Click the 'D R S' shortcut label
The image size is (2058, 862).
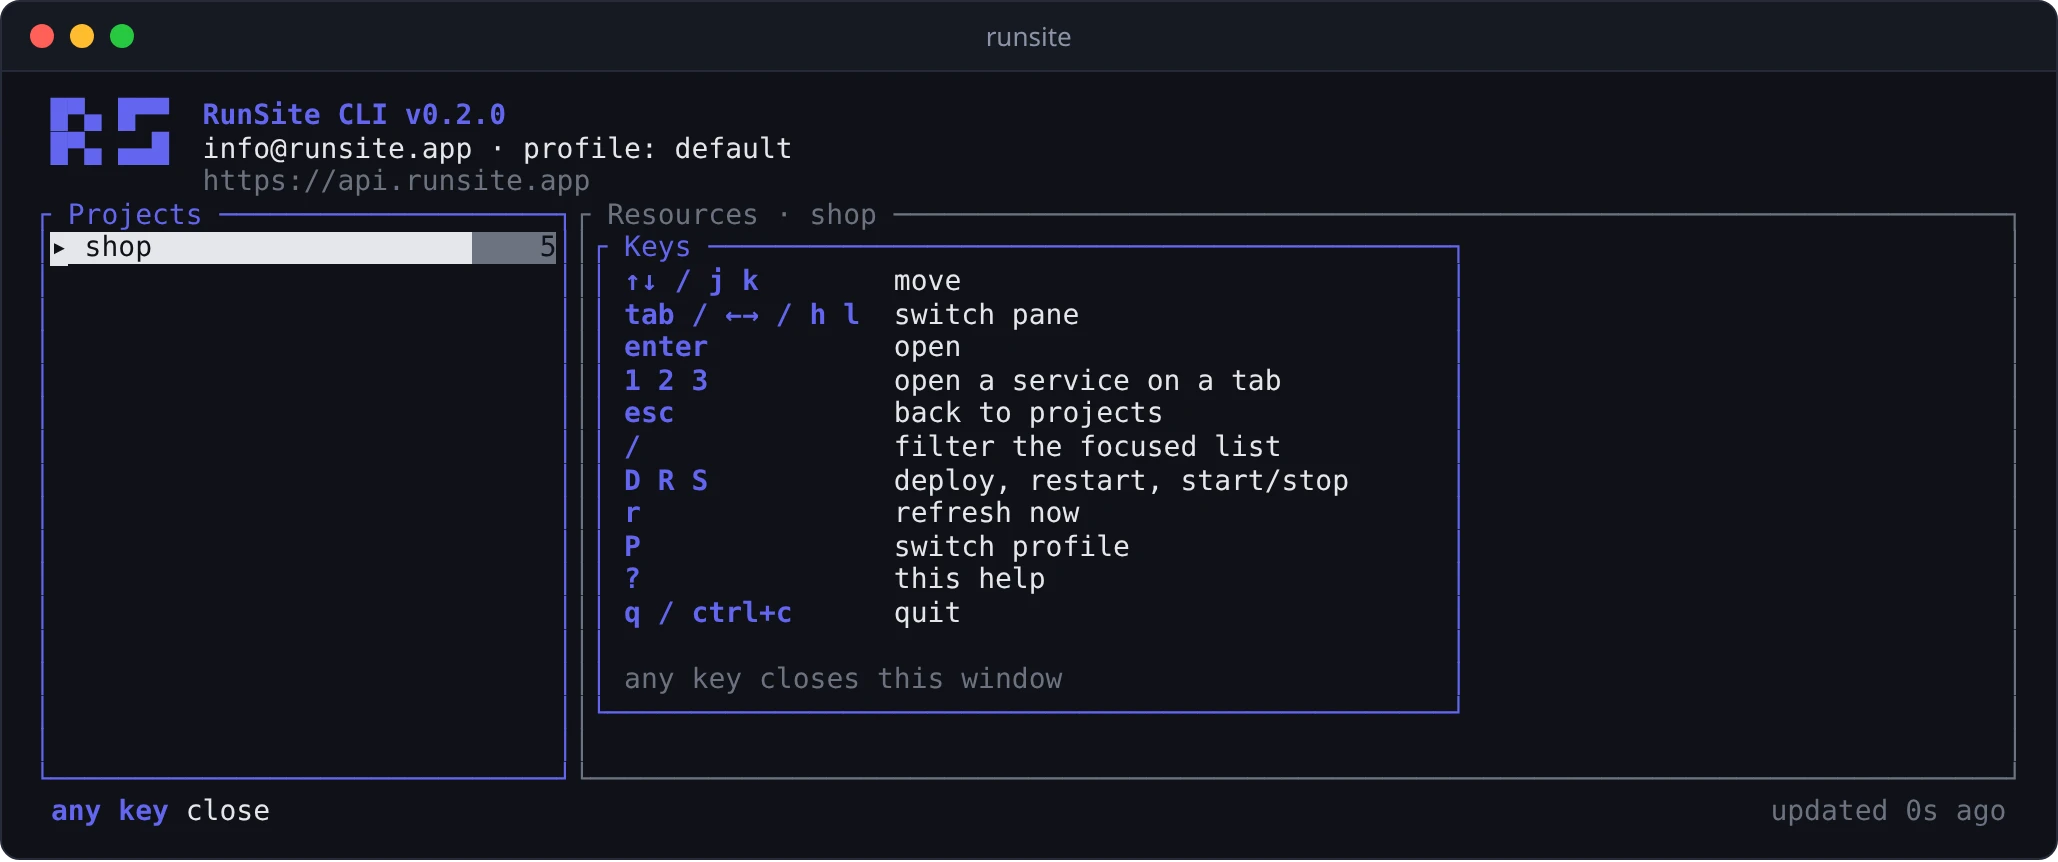tap(666, 480)
